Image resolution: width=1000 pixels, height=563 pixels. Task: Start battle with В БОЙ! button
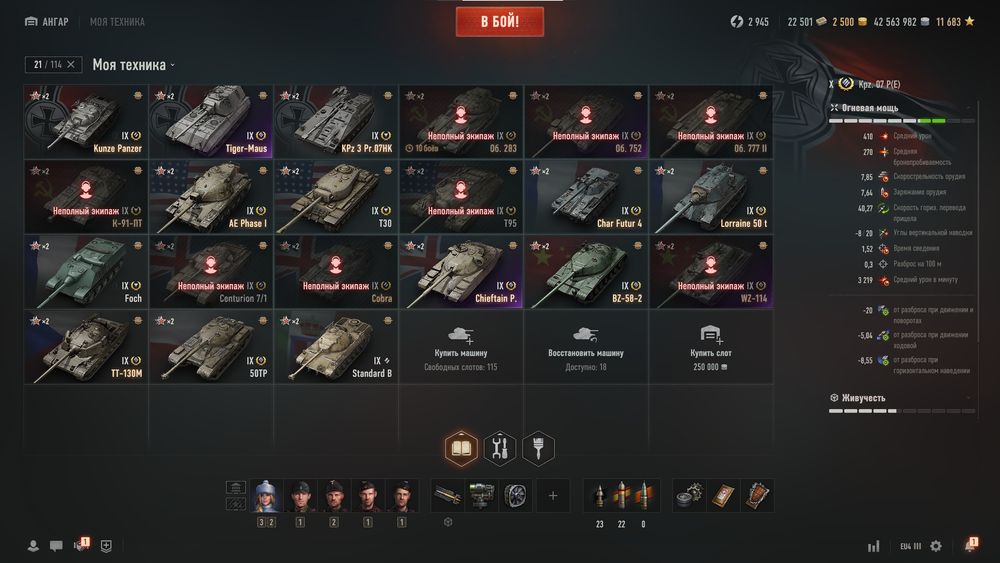point(500,22)
